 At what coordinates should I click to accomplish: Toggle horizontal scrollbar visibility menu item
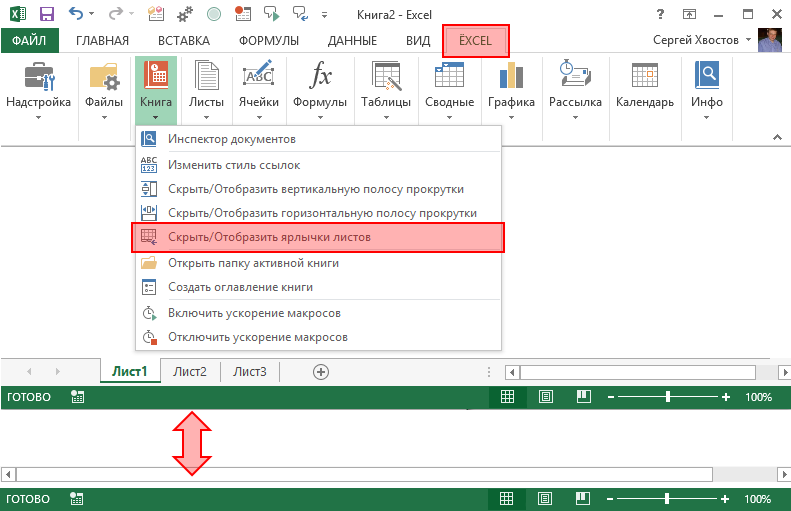(318, 213)
